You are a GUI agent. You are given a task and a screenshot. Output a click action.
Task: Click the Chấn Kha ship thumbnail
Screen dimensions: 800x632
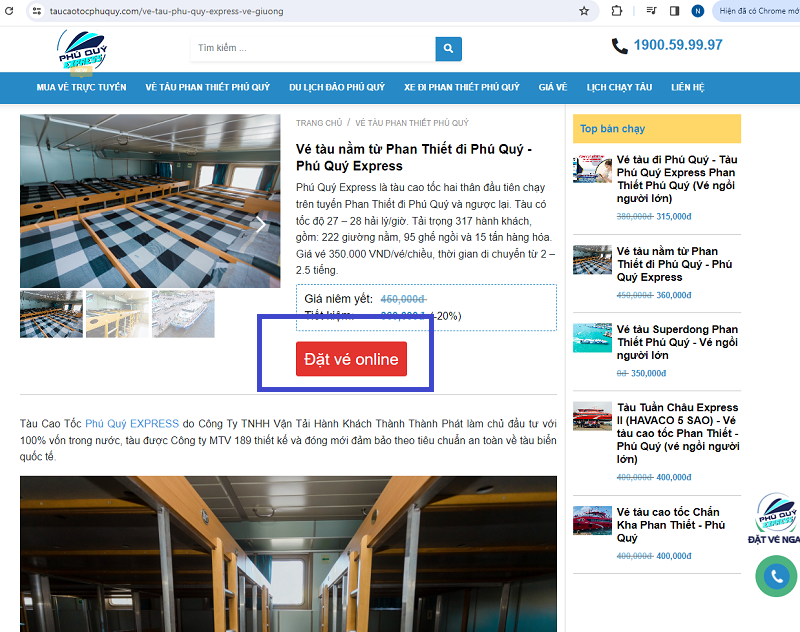(592, 520)
